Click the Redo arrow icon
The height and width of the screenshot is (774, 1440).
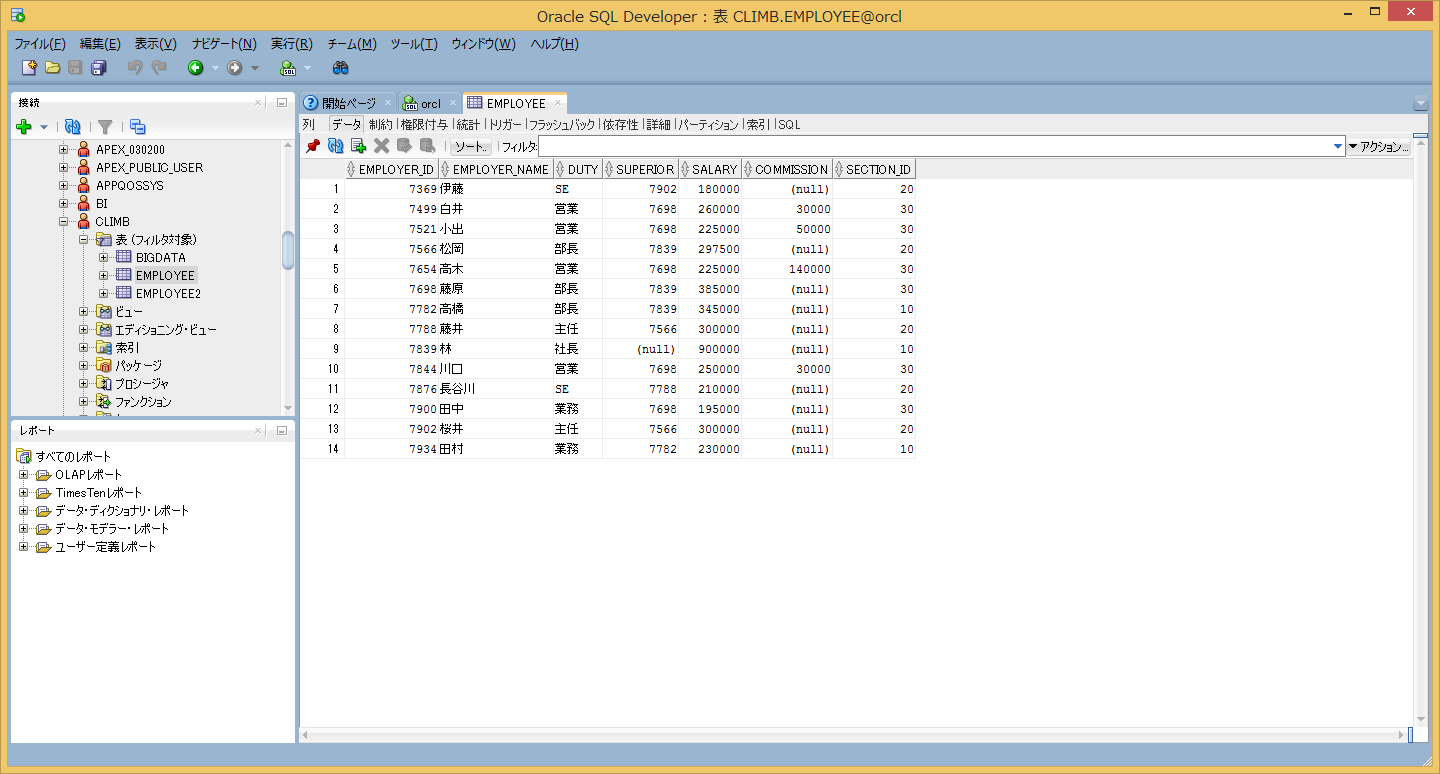(159, 68)
